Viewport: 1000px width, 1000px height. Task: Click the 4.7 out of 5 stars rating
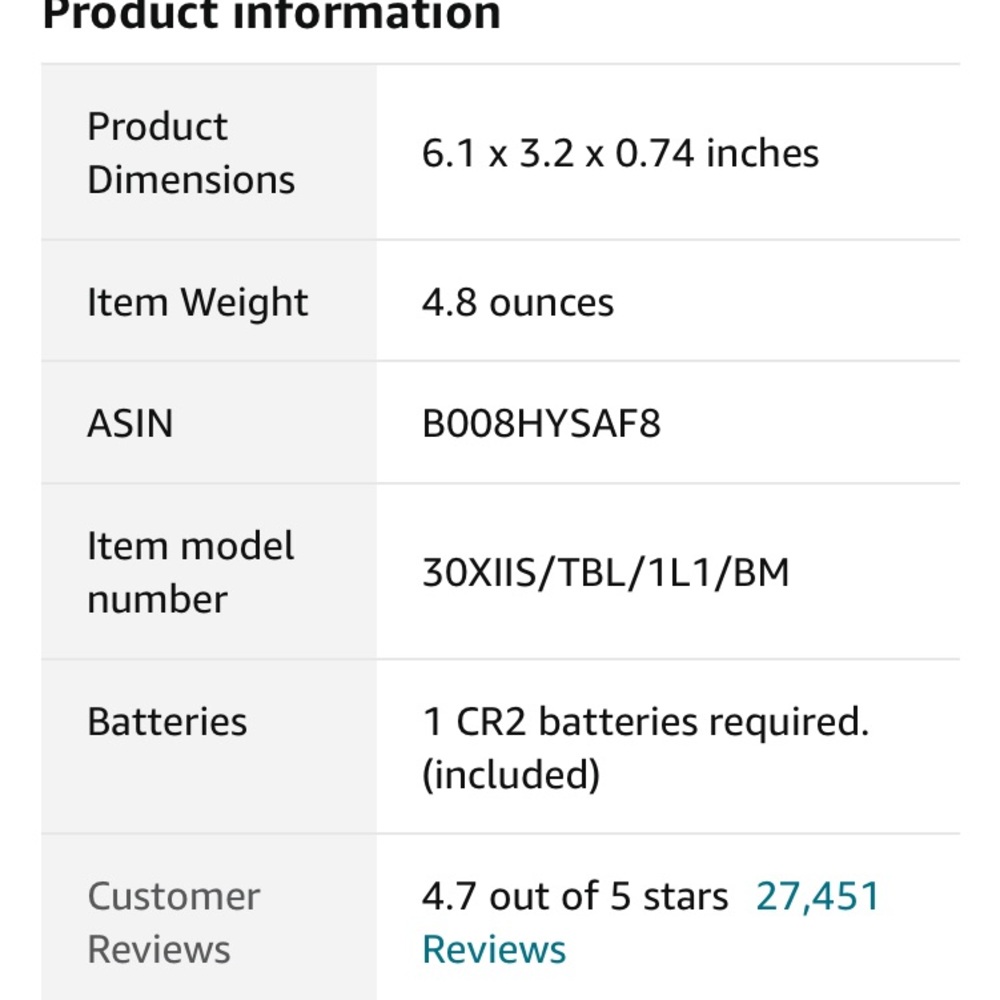[x=575, y=896]
